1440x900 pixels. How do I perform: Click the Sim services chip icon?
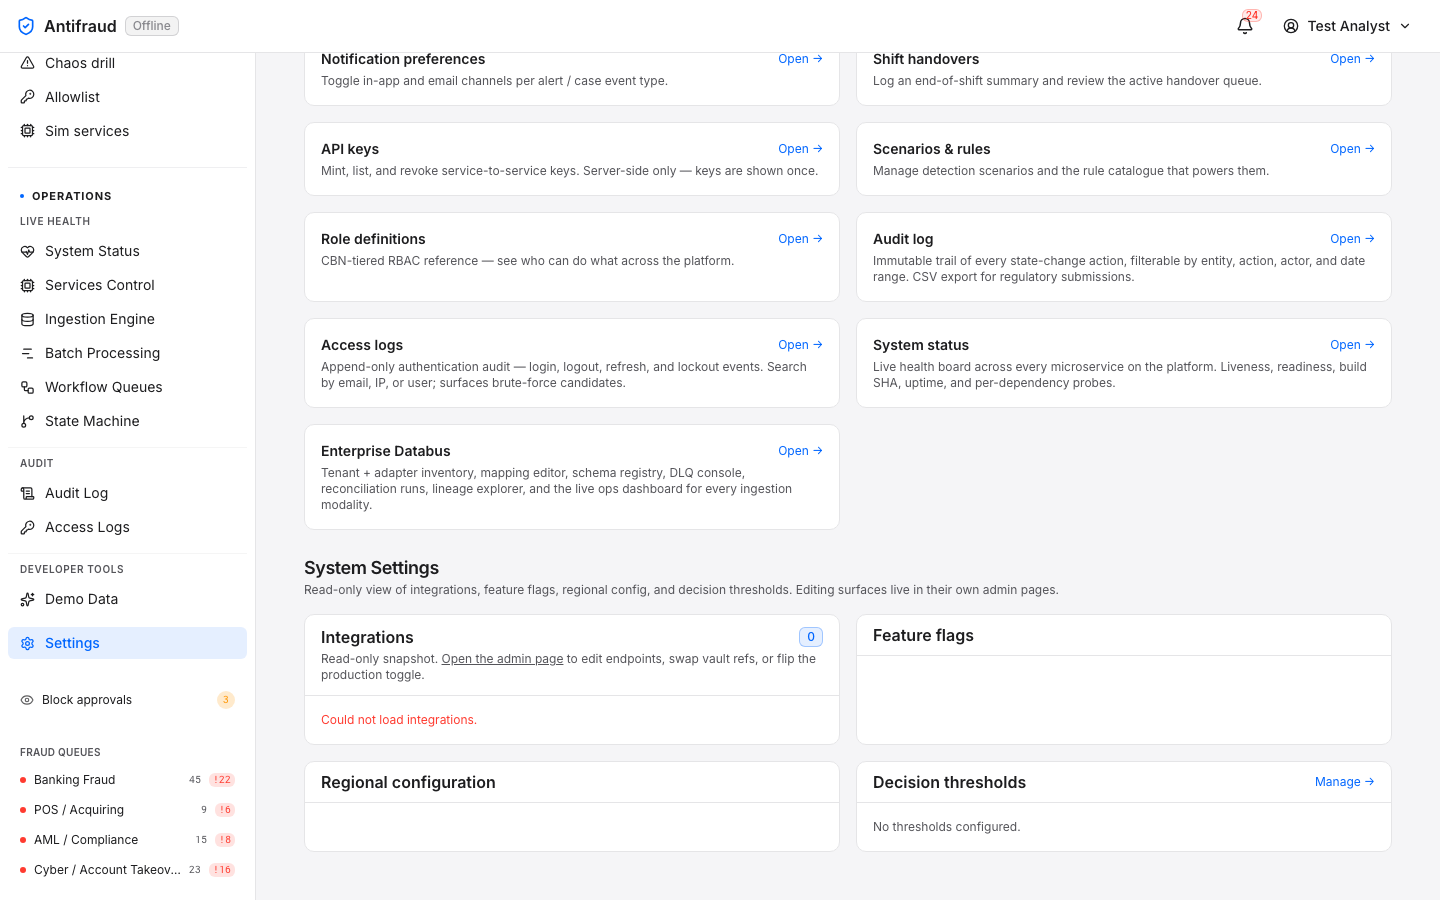click(x=28, y=131)
